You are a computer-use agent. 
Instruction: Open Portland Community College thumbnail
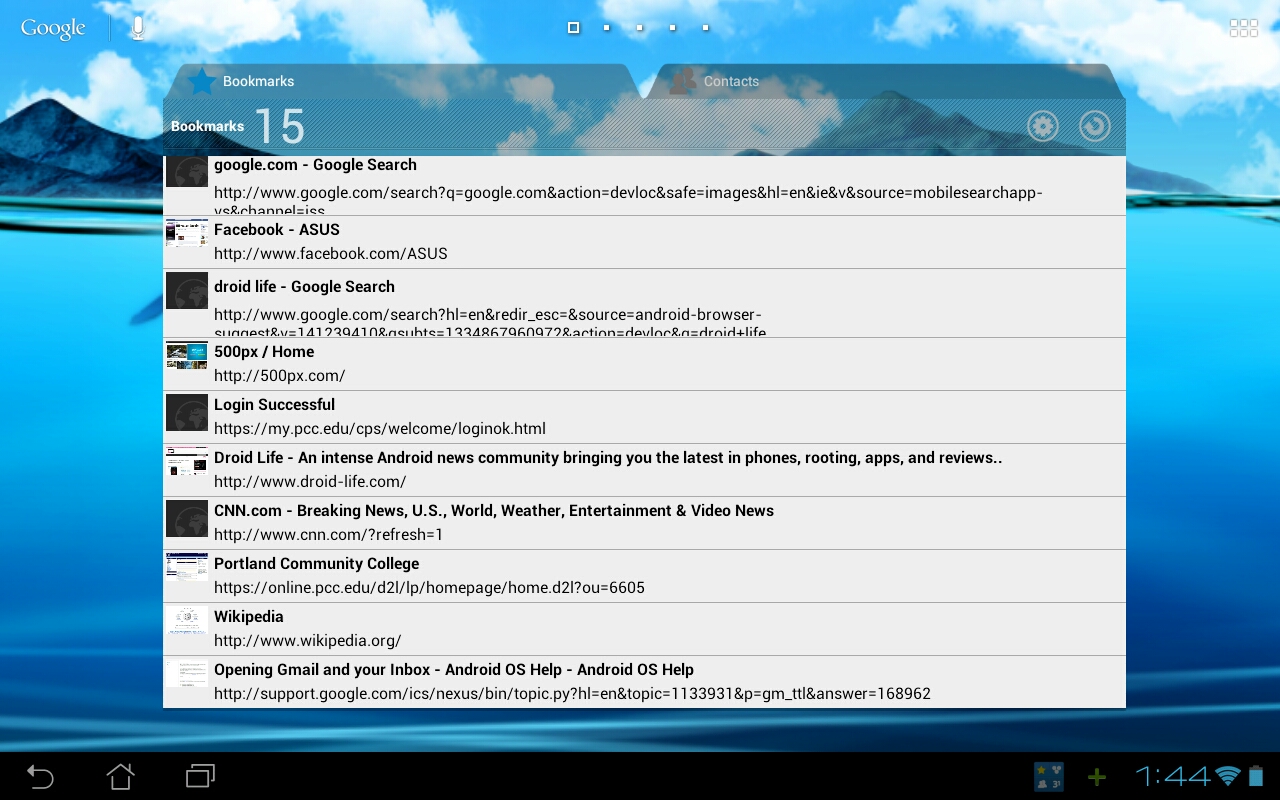click(x=187, y=566)
